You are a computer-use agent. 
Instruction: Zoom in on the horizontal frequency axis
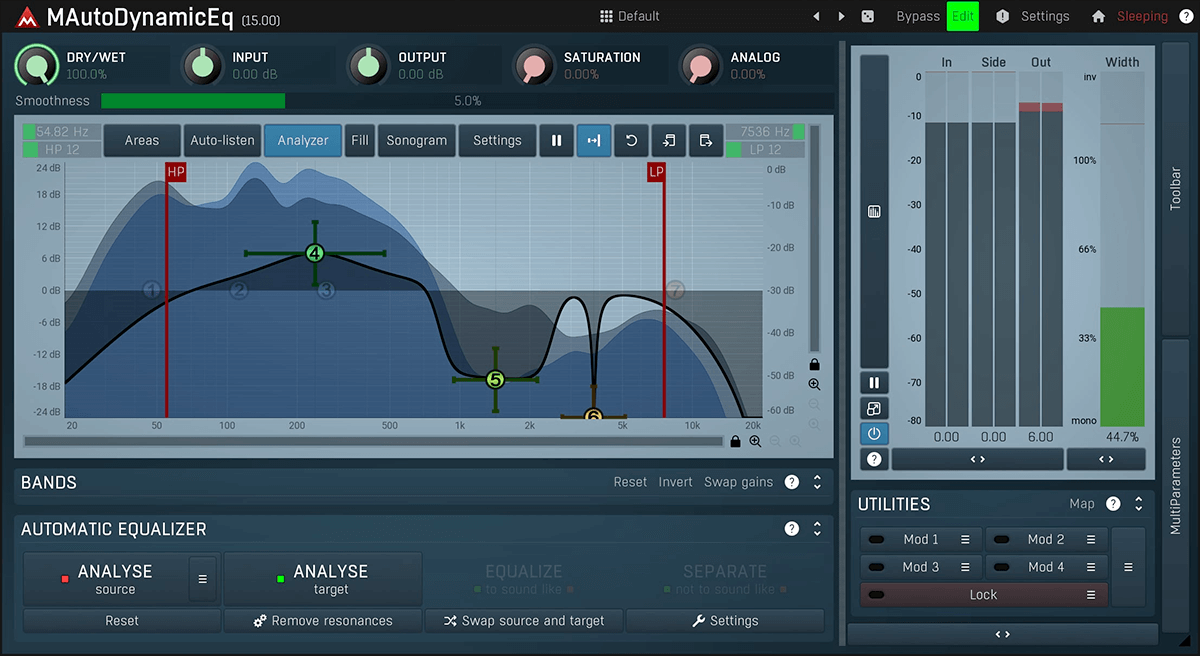click(755, 441)
